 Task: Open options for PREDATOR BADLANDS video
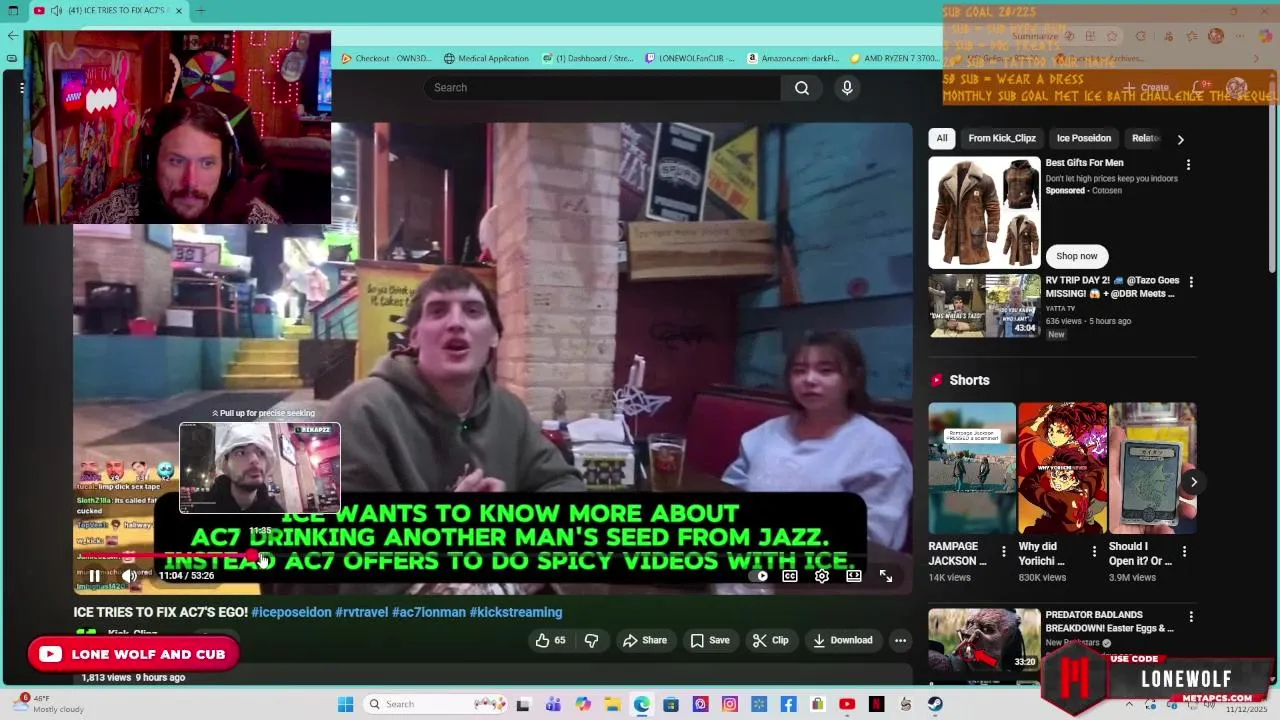click(x=1190, y=616)
